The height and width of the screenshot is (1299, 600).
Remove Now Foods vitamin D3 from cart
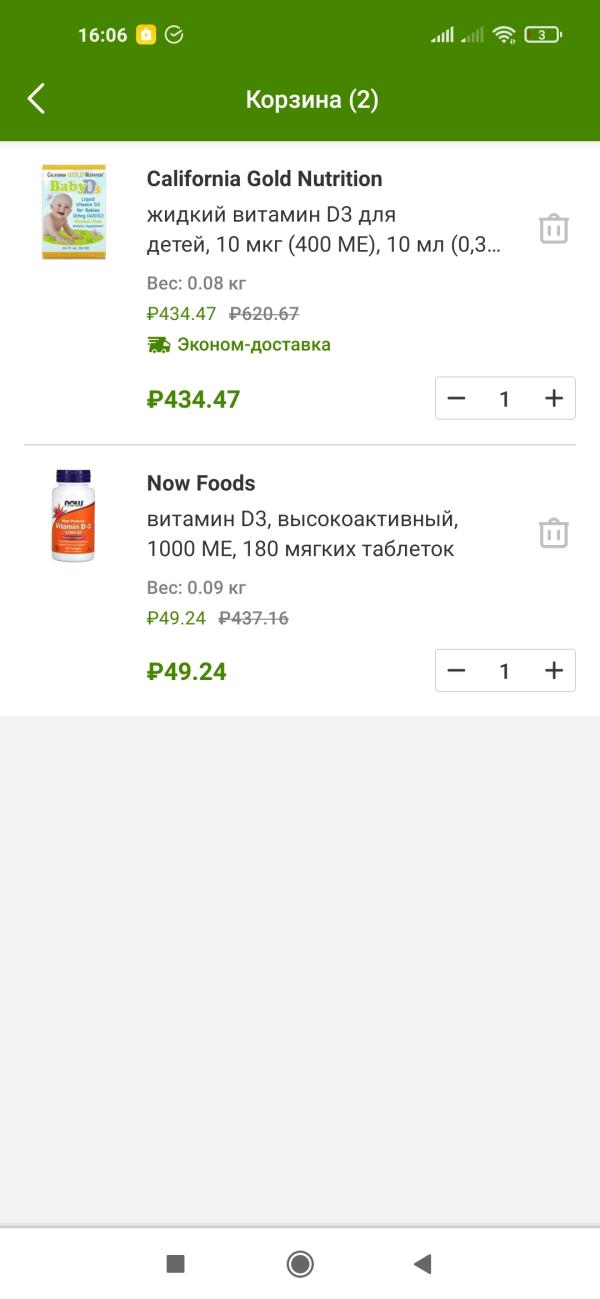tap(553, 533)
